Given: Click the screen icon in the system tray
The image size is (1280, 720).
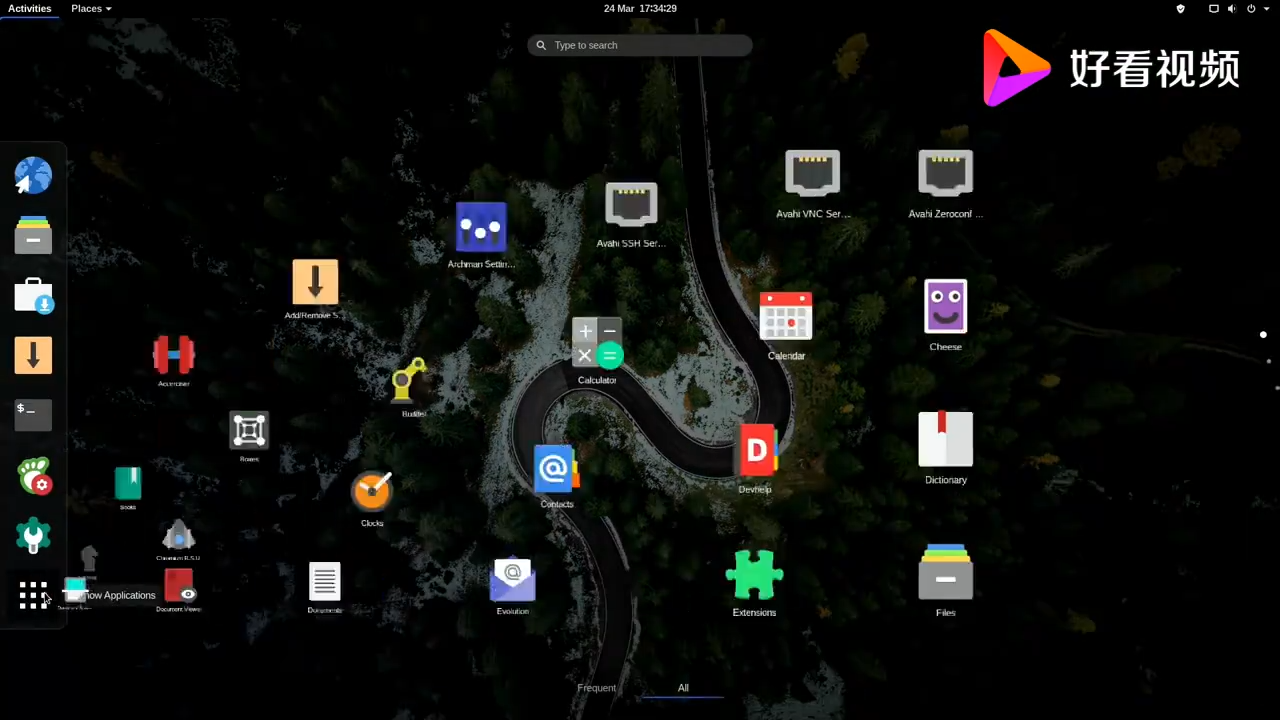Looking at the screenshot, I should click(x=1214, y=8).
